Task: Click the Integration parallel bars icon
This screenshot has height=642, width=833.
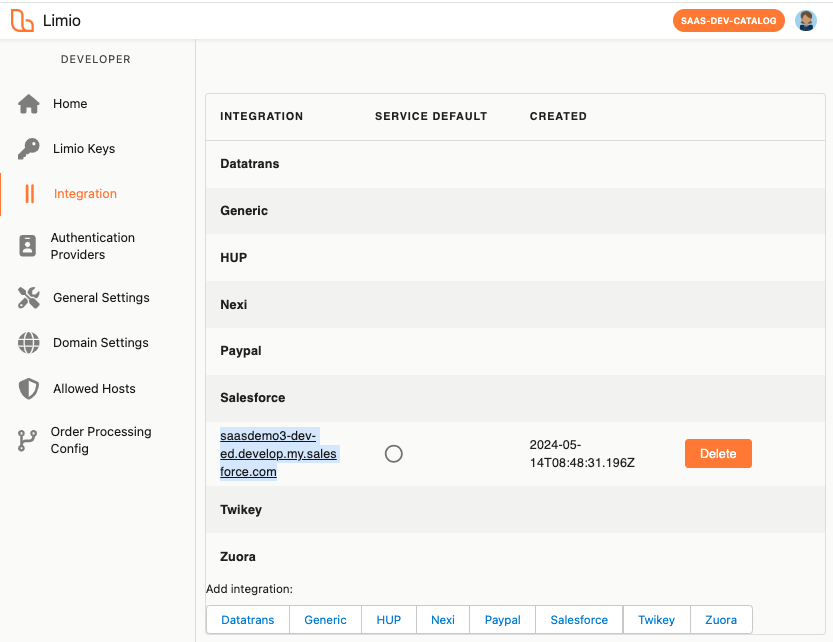Action: tap(30, 194)
